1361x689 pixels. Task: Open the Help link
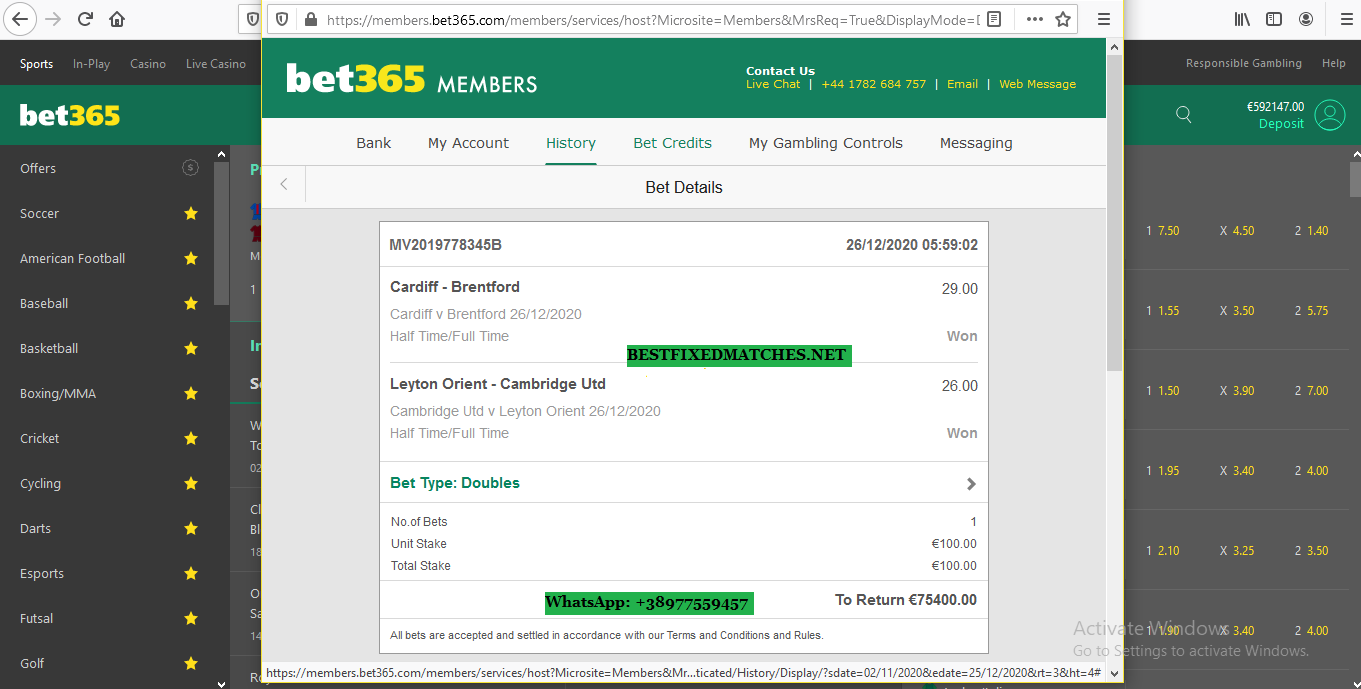tap(1334, 63)
